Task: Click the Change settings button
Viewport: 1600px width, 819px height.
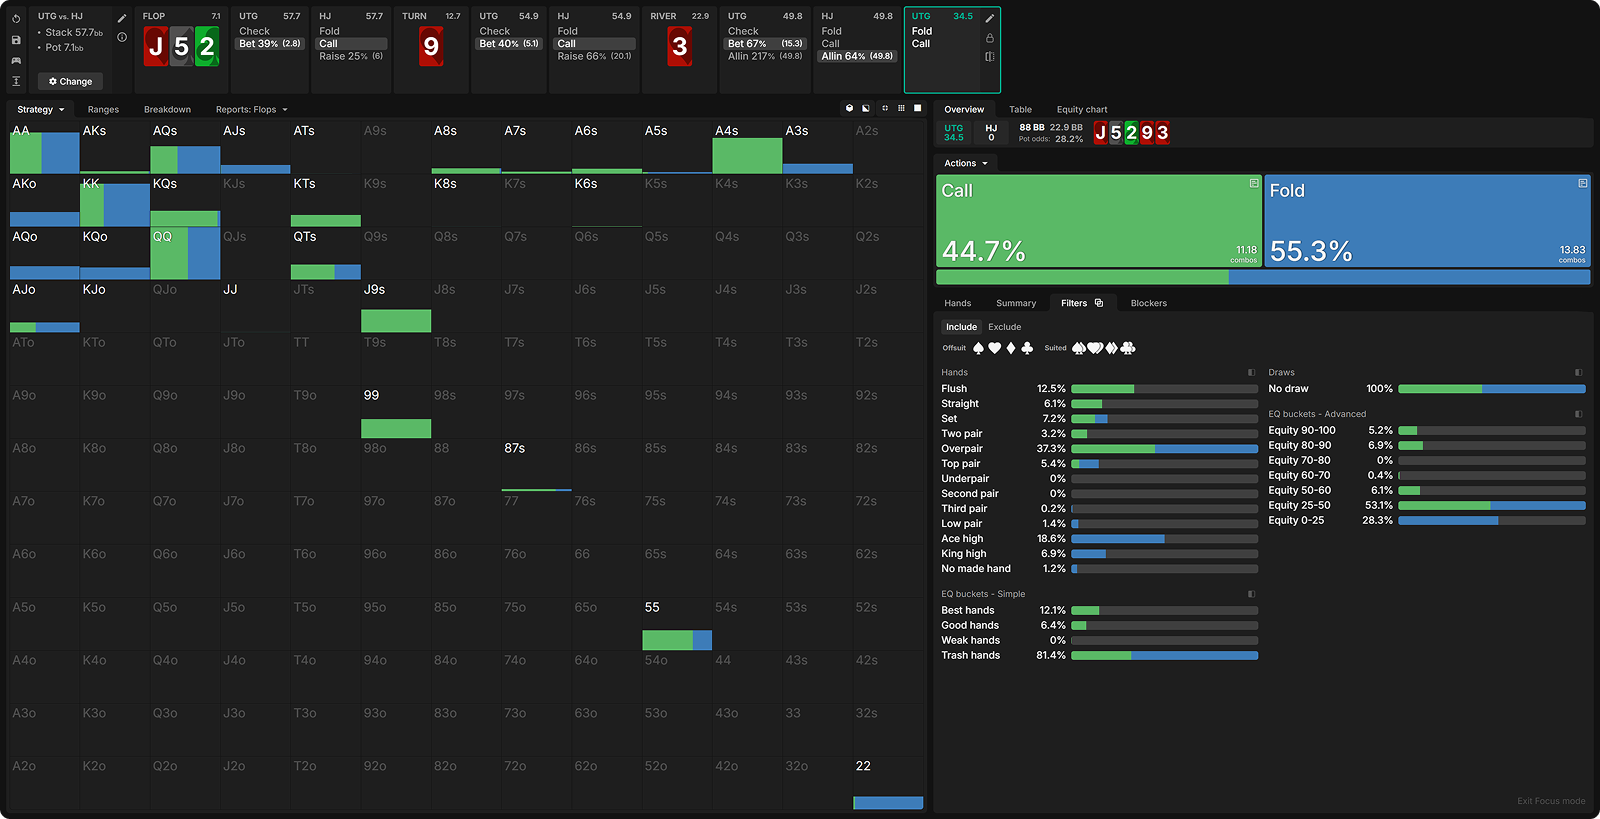Action: pos(70,81)
